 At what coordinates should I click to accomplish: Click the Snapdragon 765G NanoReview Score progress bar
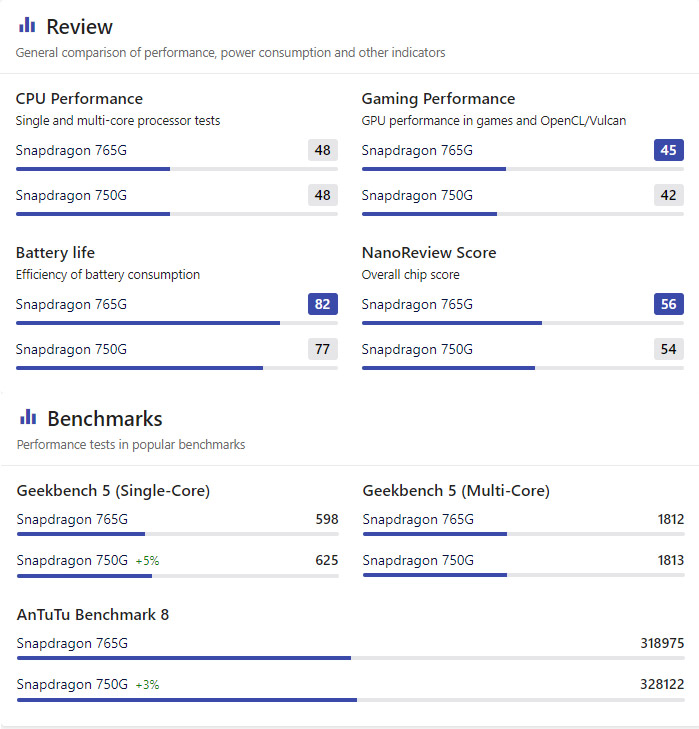pos(523,323)
